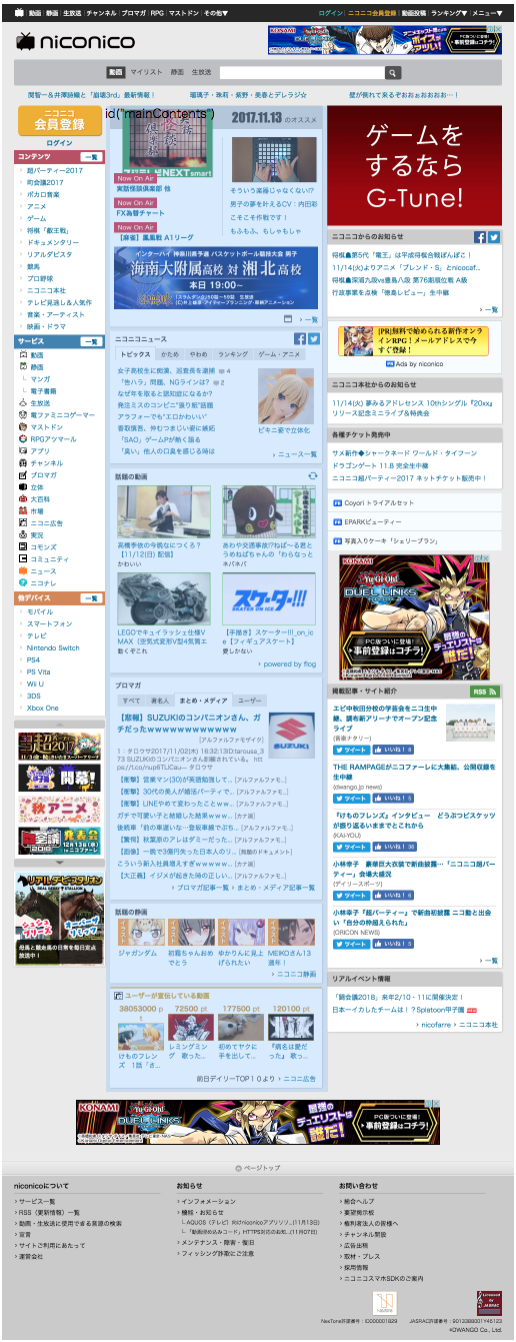
Task: Open RPGアツマール service icon
Action: [x=21, y=439]
